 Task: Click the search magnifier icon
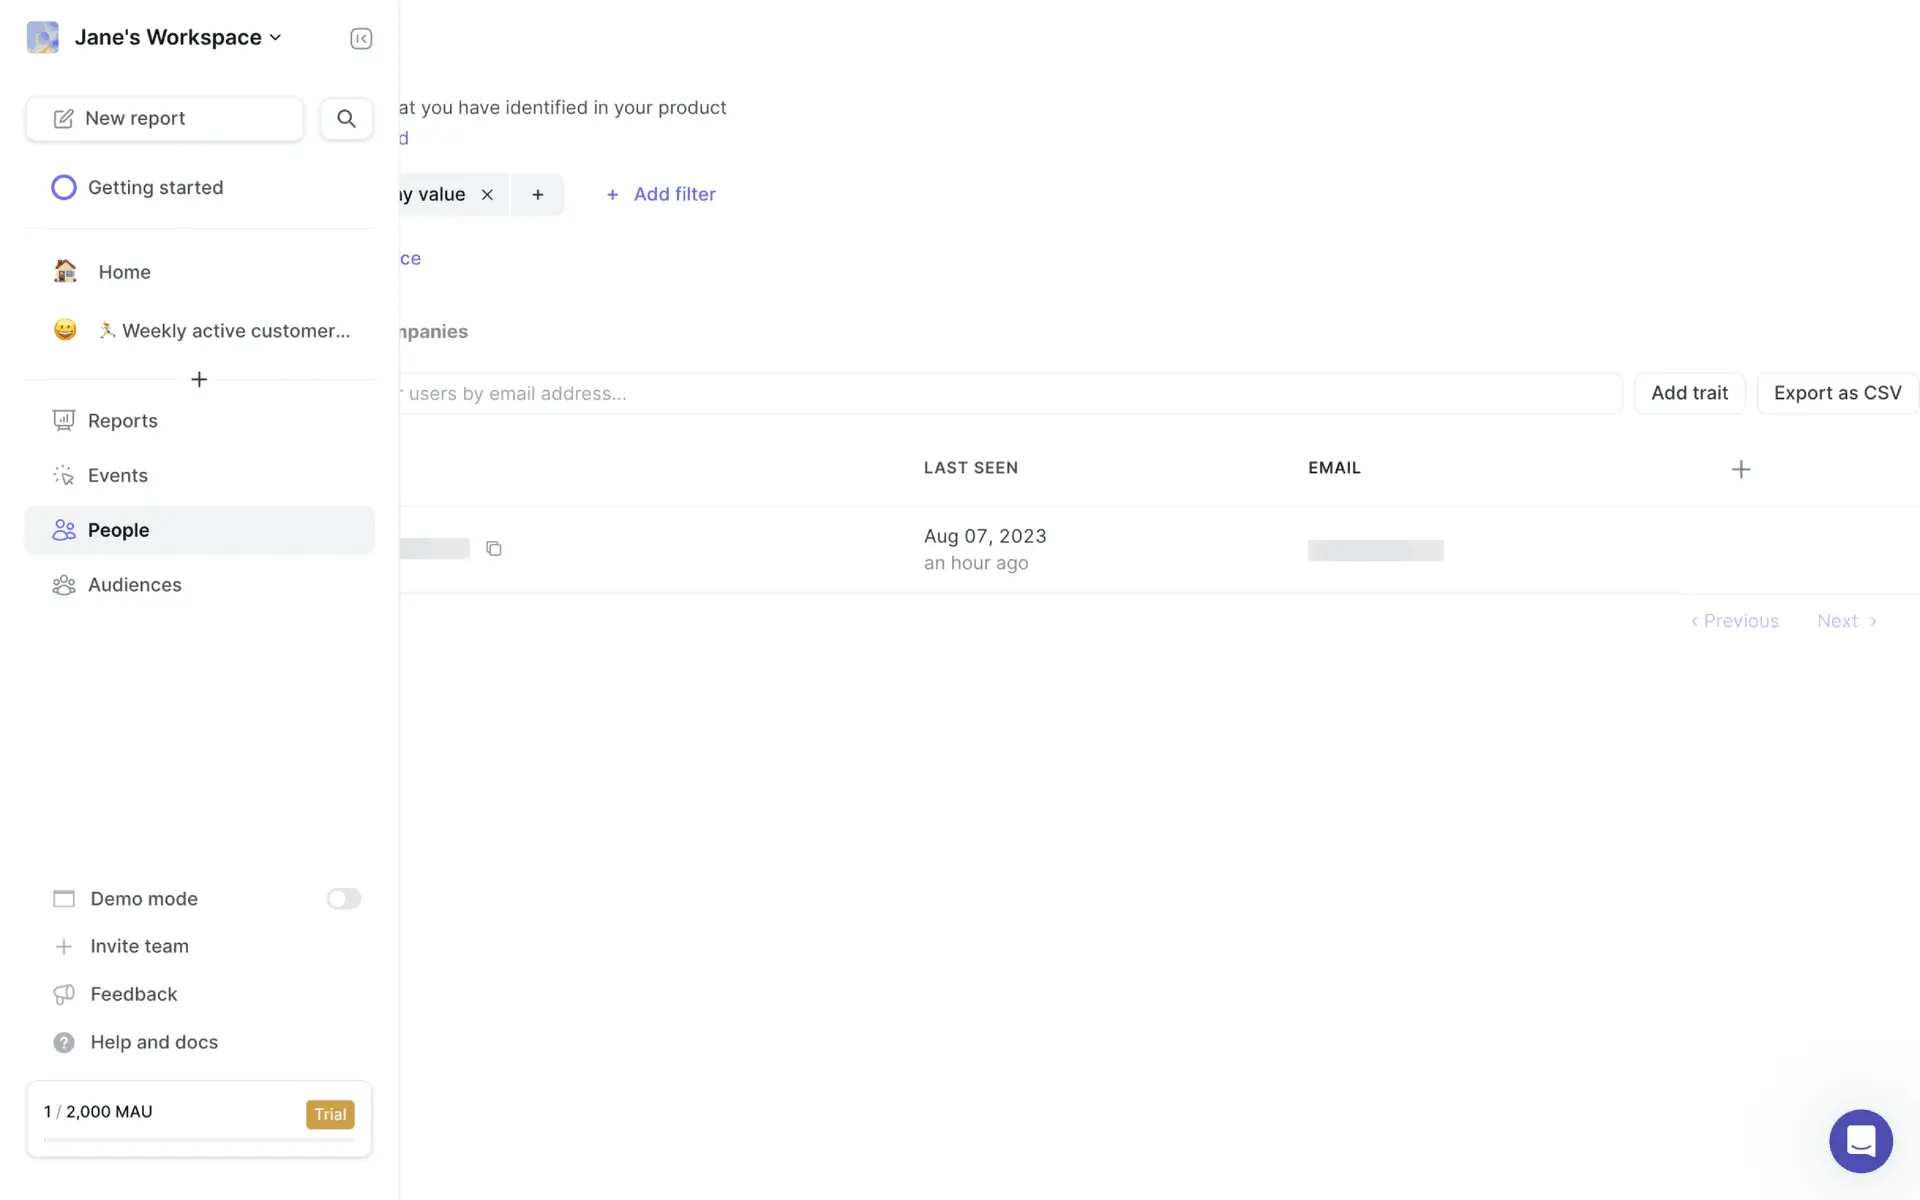tap(346, 118)
